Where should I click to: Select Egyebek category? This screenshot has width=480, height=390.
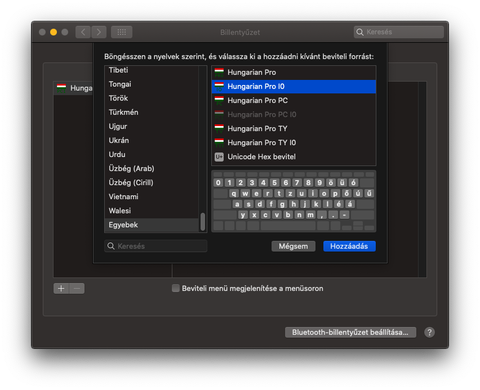tap(152, 225)
